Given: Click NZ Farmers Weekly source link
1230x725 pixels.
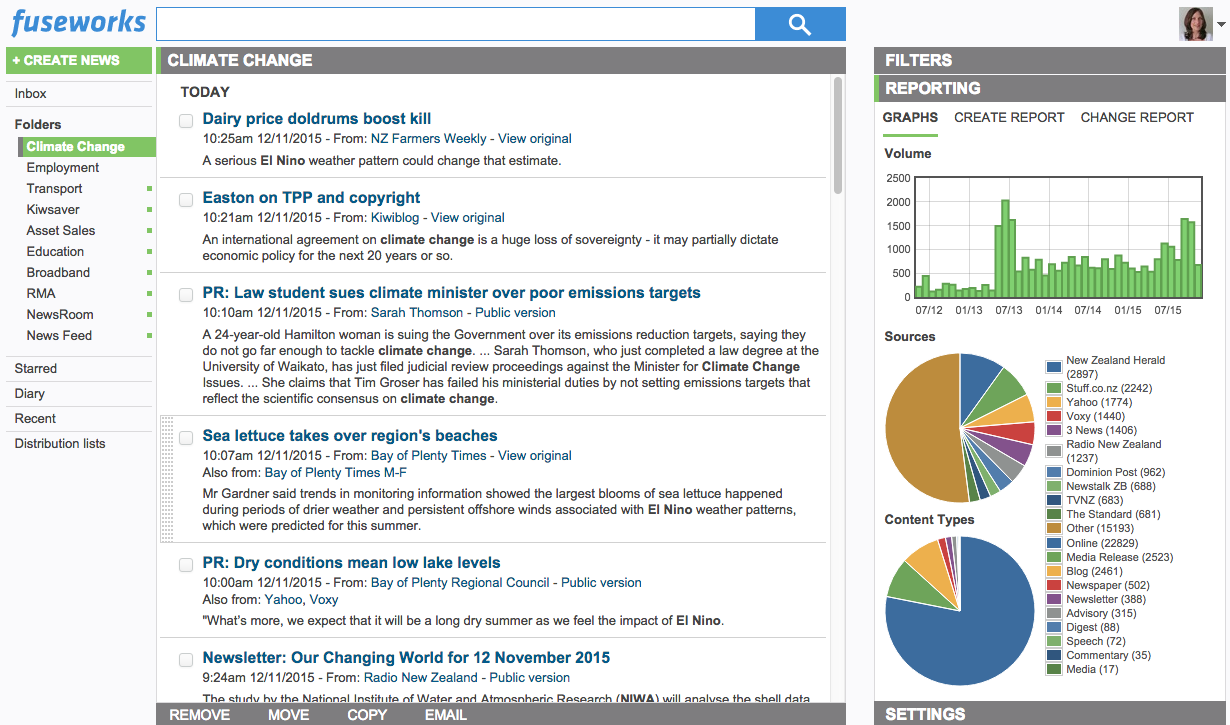Looking at the screenshot, I should click(x=429, y=139).
